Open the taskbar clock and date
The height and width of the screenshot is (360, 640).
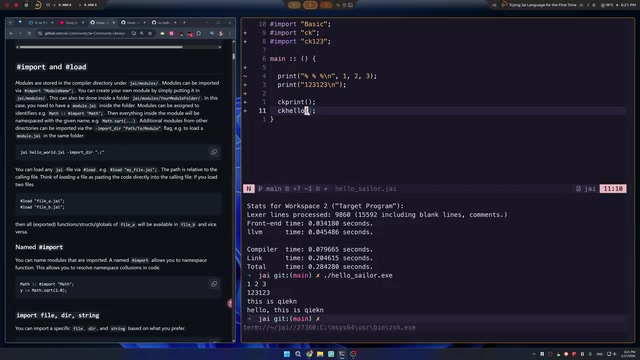point(629,354)
